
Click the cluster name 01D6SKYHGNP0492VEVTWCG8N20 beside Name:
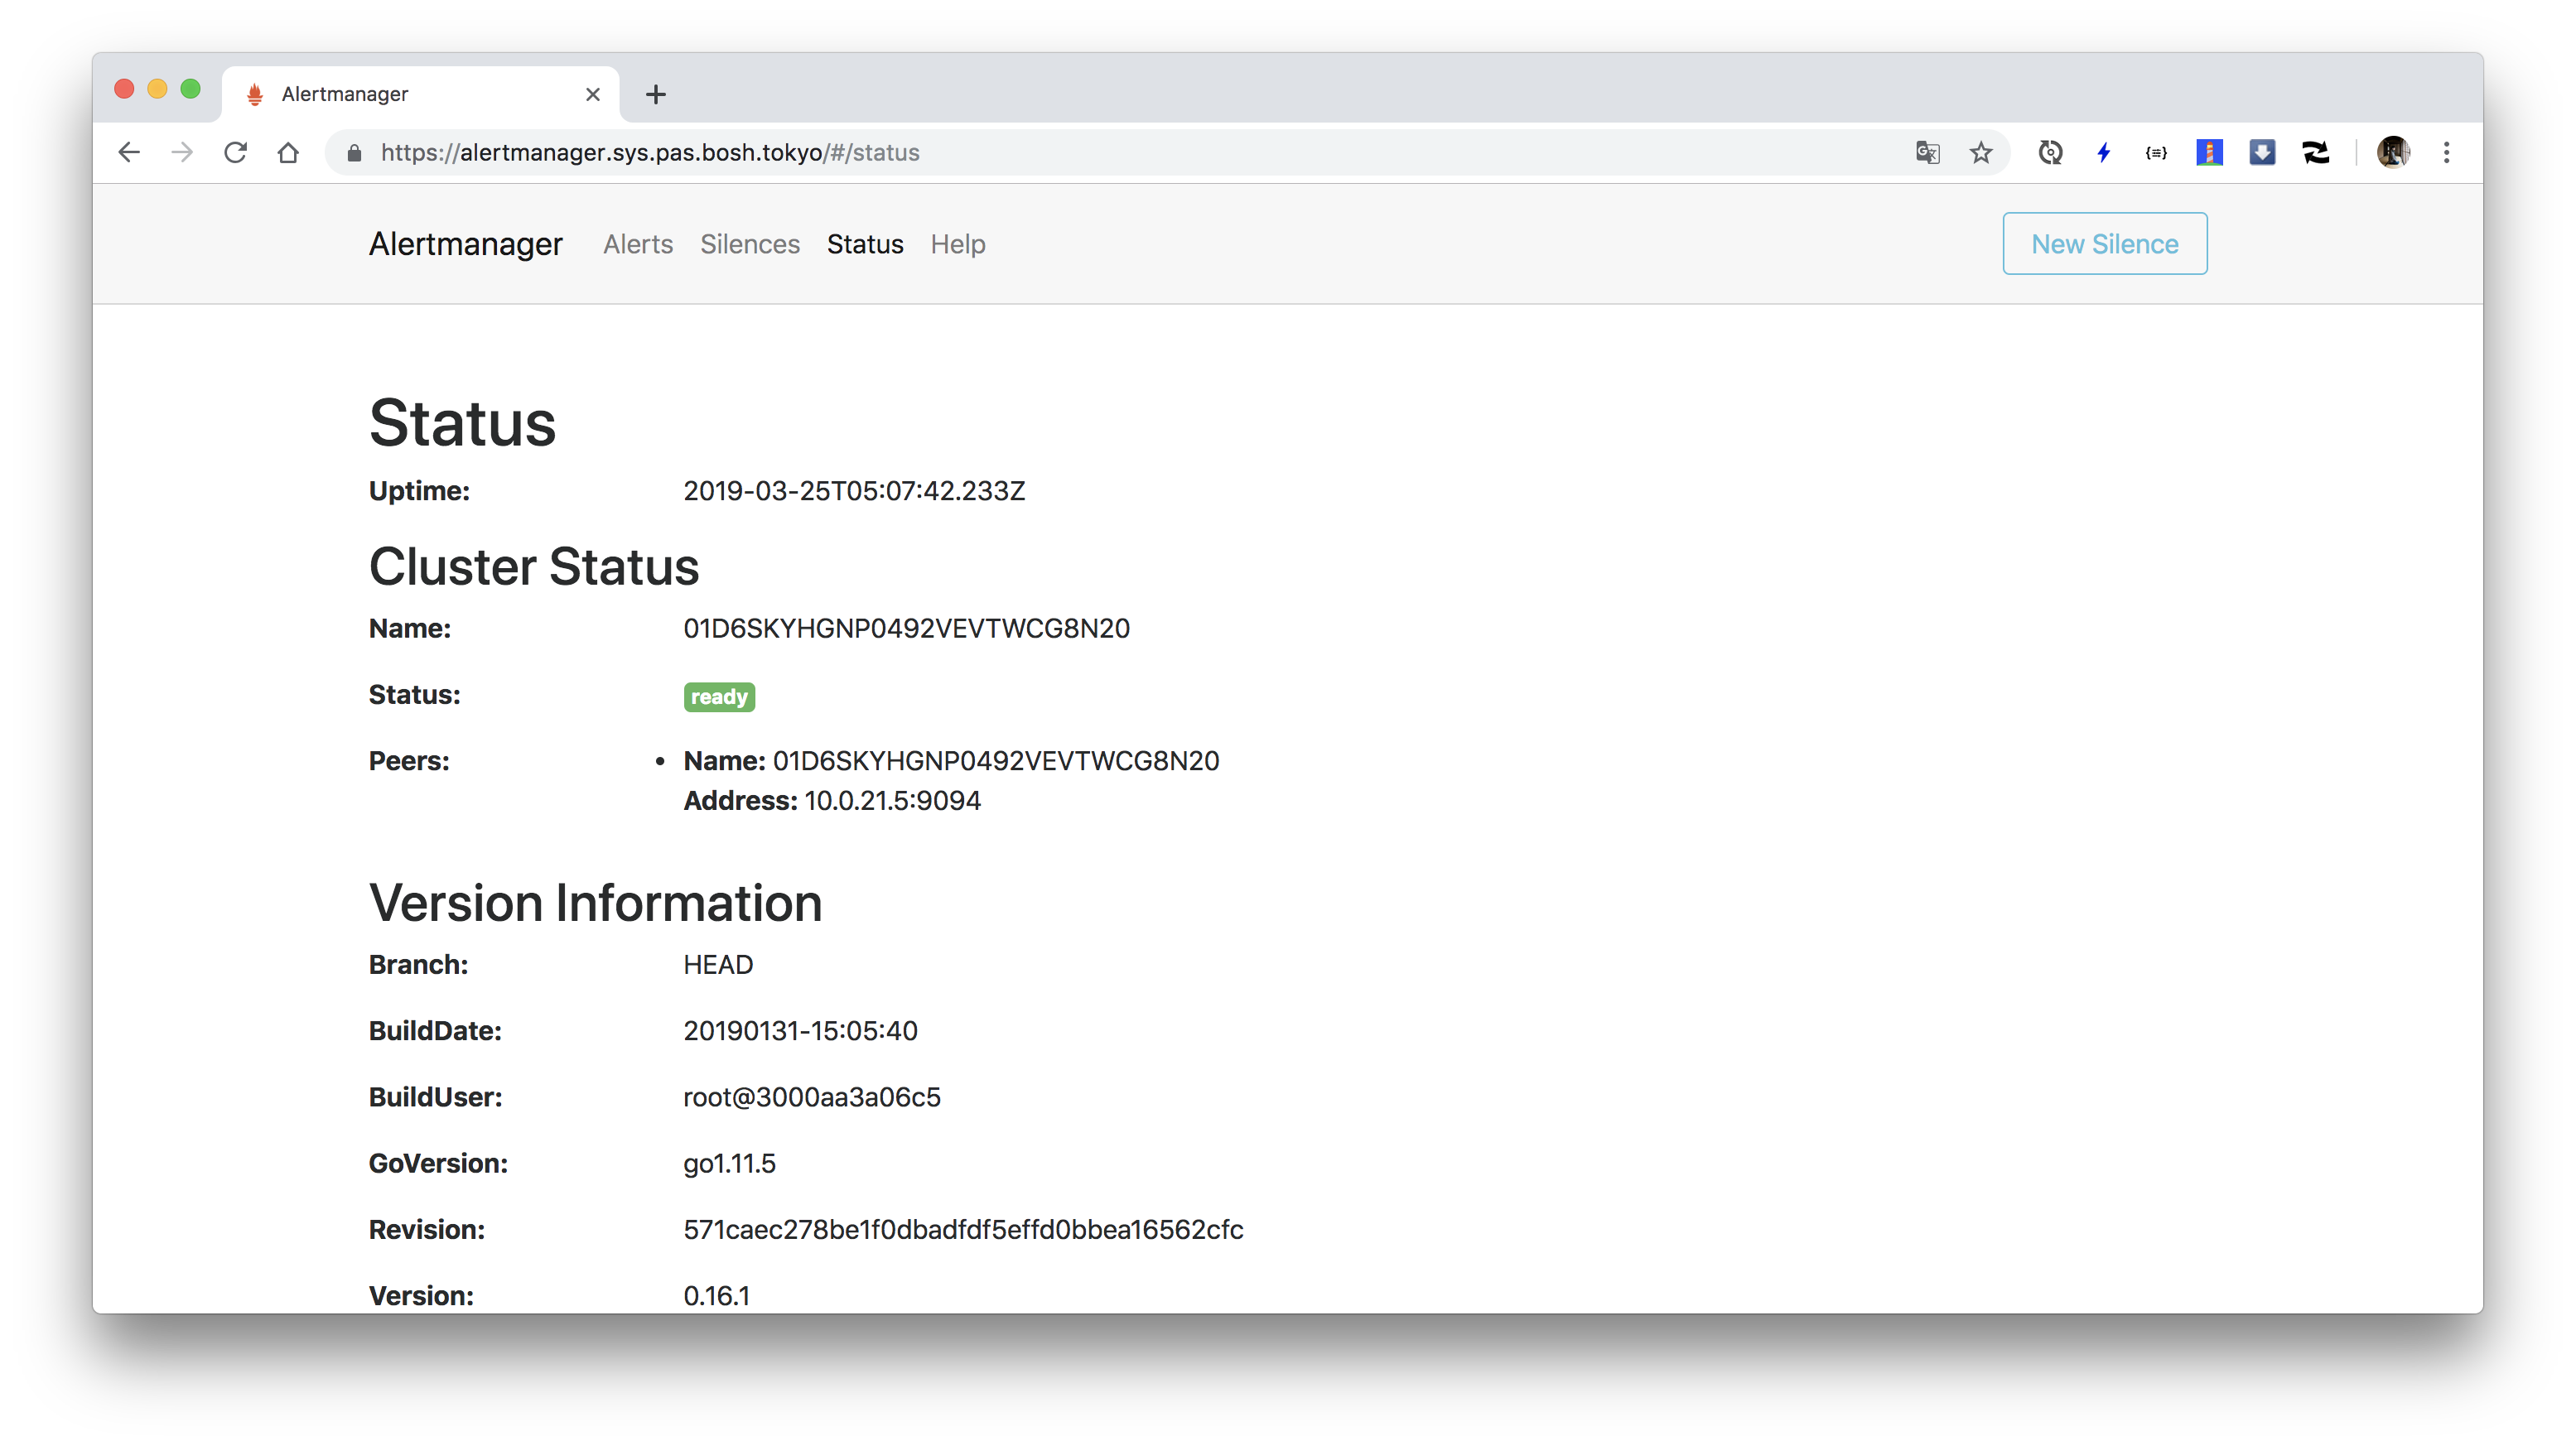[906, 628]
